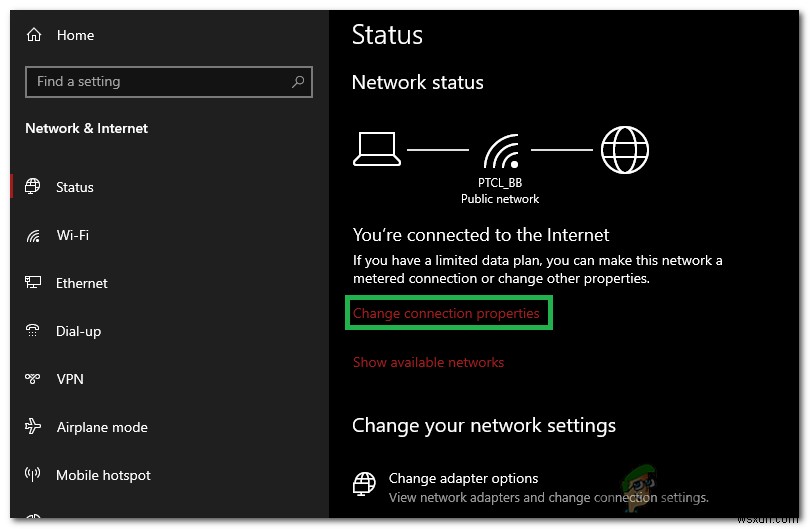Open the VPN settings section
This screenshot has height=529, width=810.
70,379
